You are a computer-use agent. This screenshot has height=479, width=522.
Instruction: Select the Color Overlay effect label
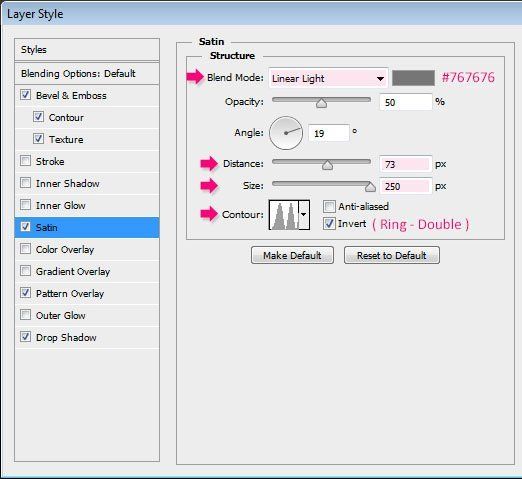(65, 249)
